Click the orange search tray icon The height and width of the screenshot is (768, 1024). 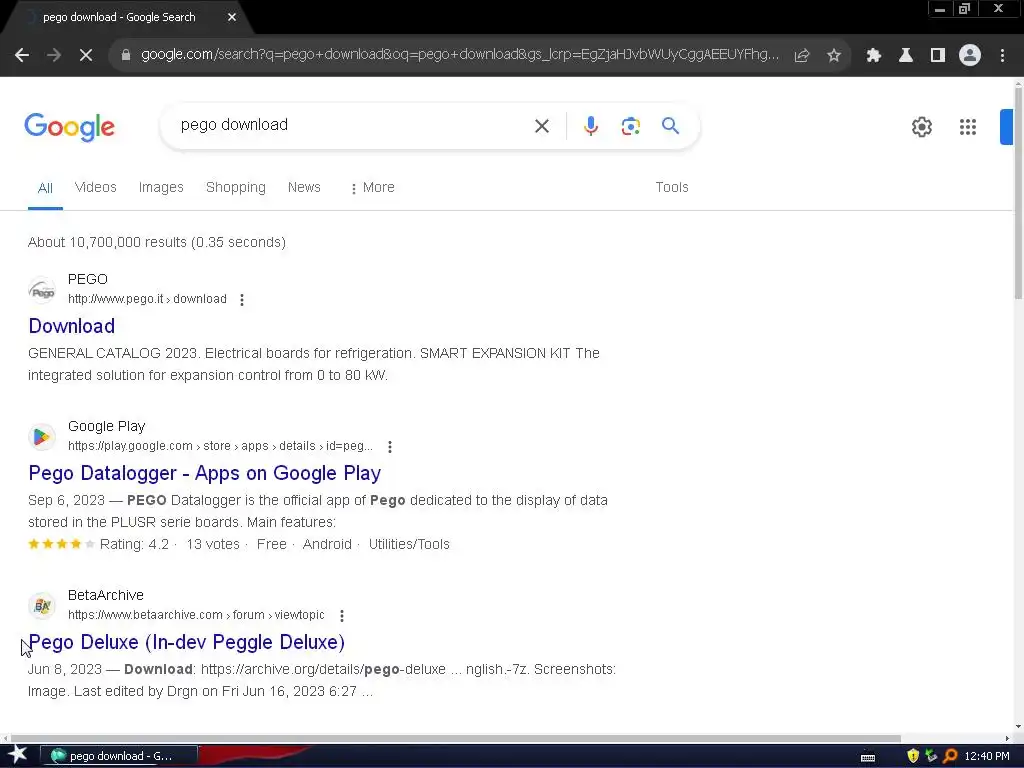[x=950, y=756]
